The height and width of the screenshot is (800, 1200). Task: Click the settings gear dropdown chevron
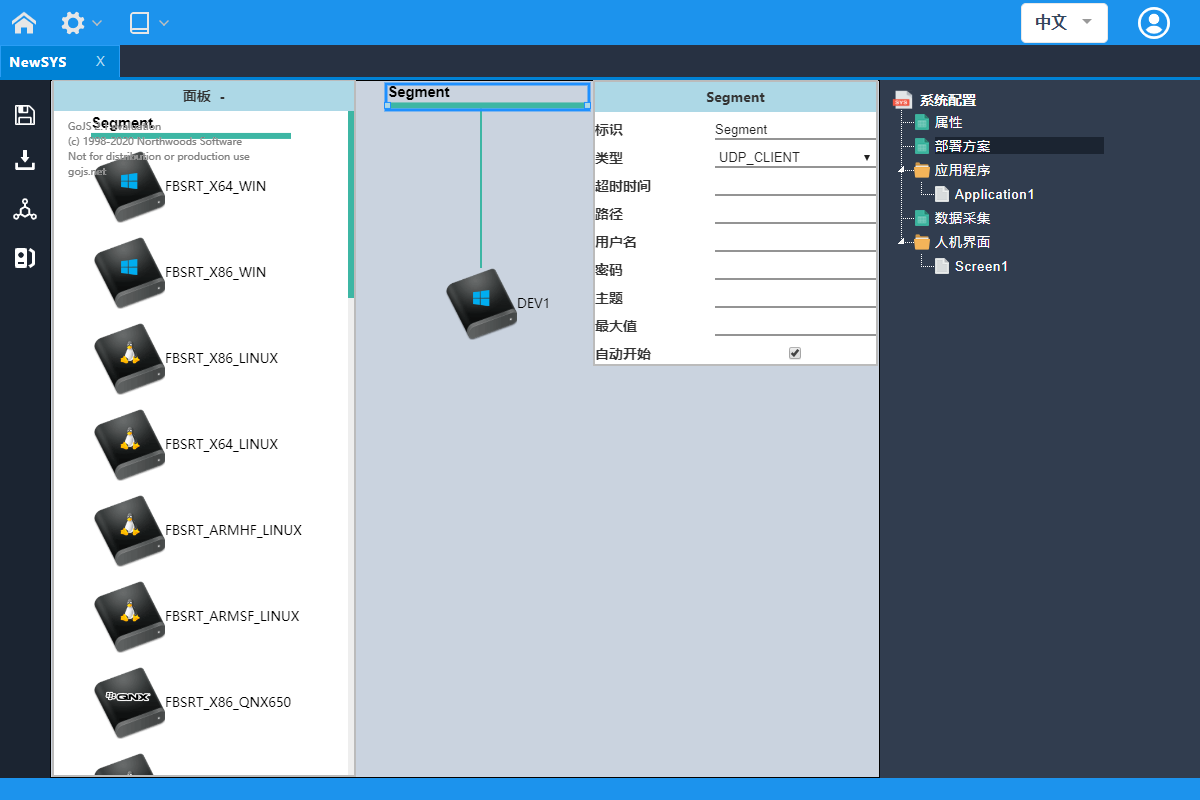(97, 23)
